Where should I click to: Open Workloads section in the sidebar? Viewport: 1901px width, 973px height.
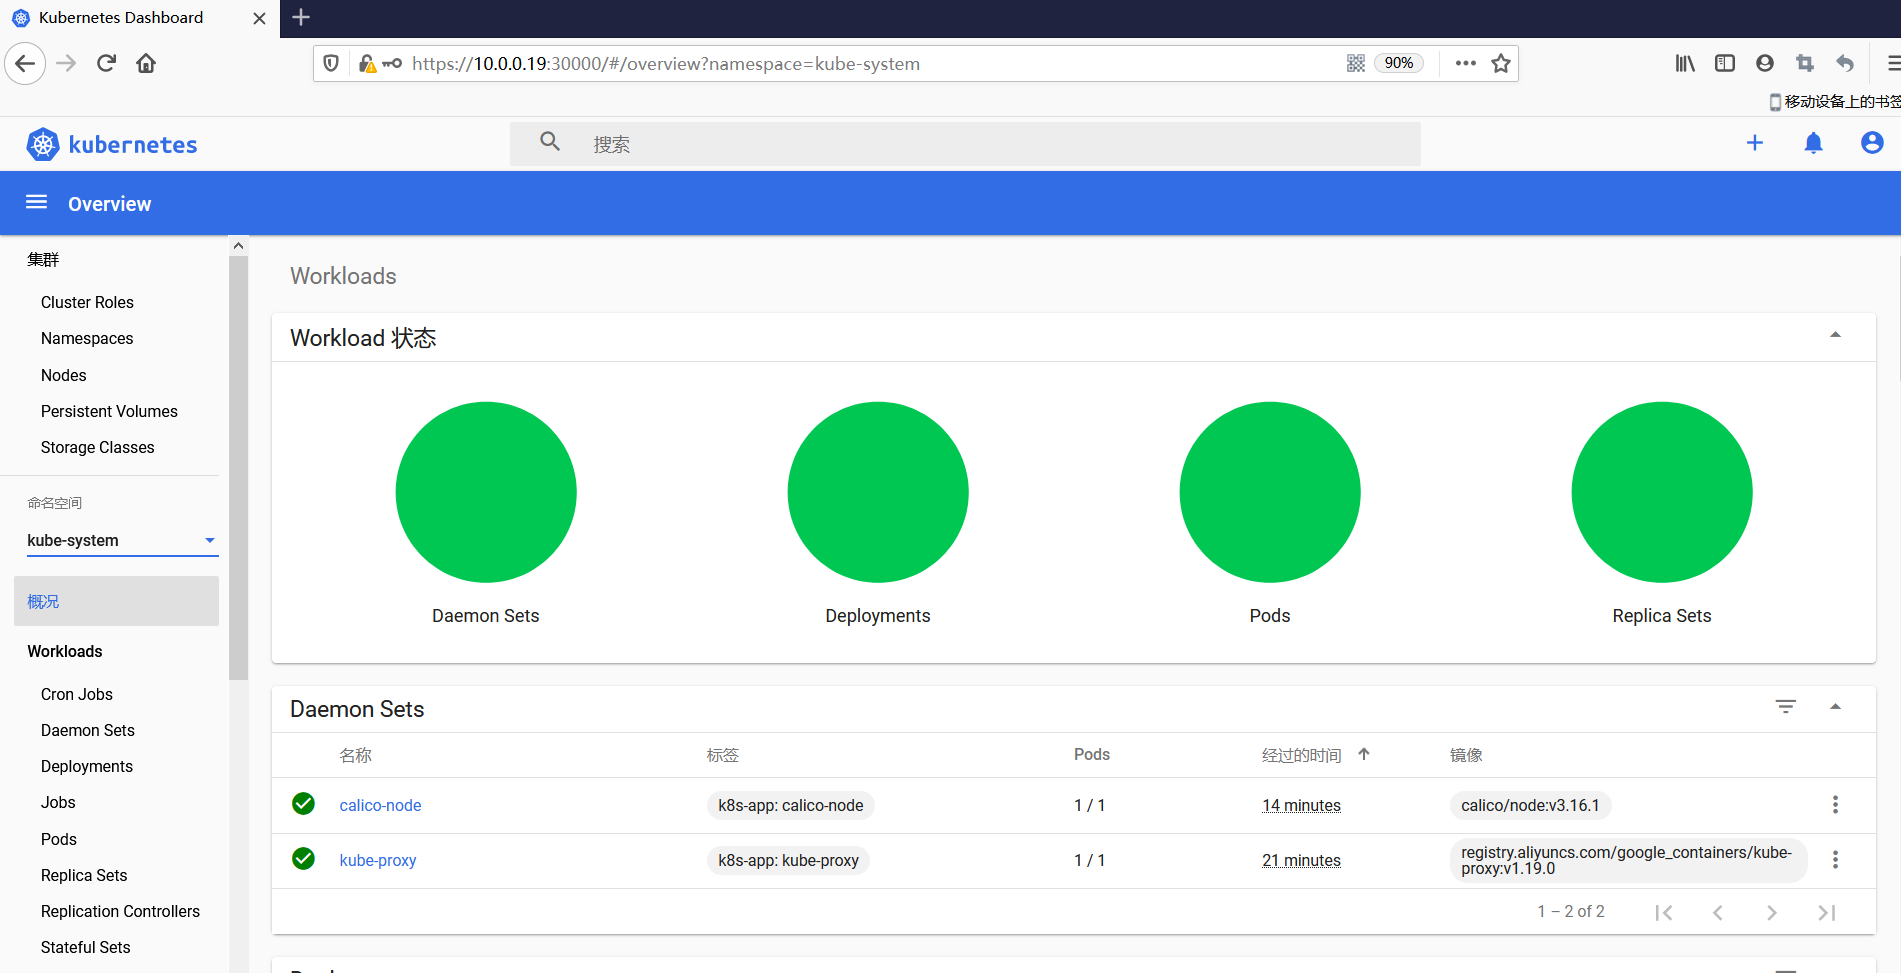tap(65, 651)
